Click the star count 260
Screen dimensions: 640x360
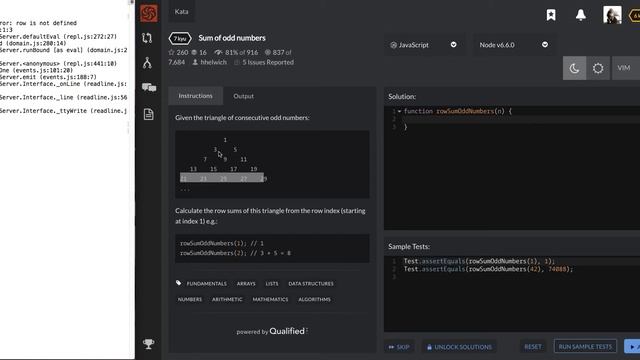(178, 52)
